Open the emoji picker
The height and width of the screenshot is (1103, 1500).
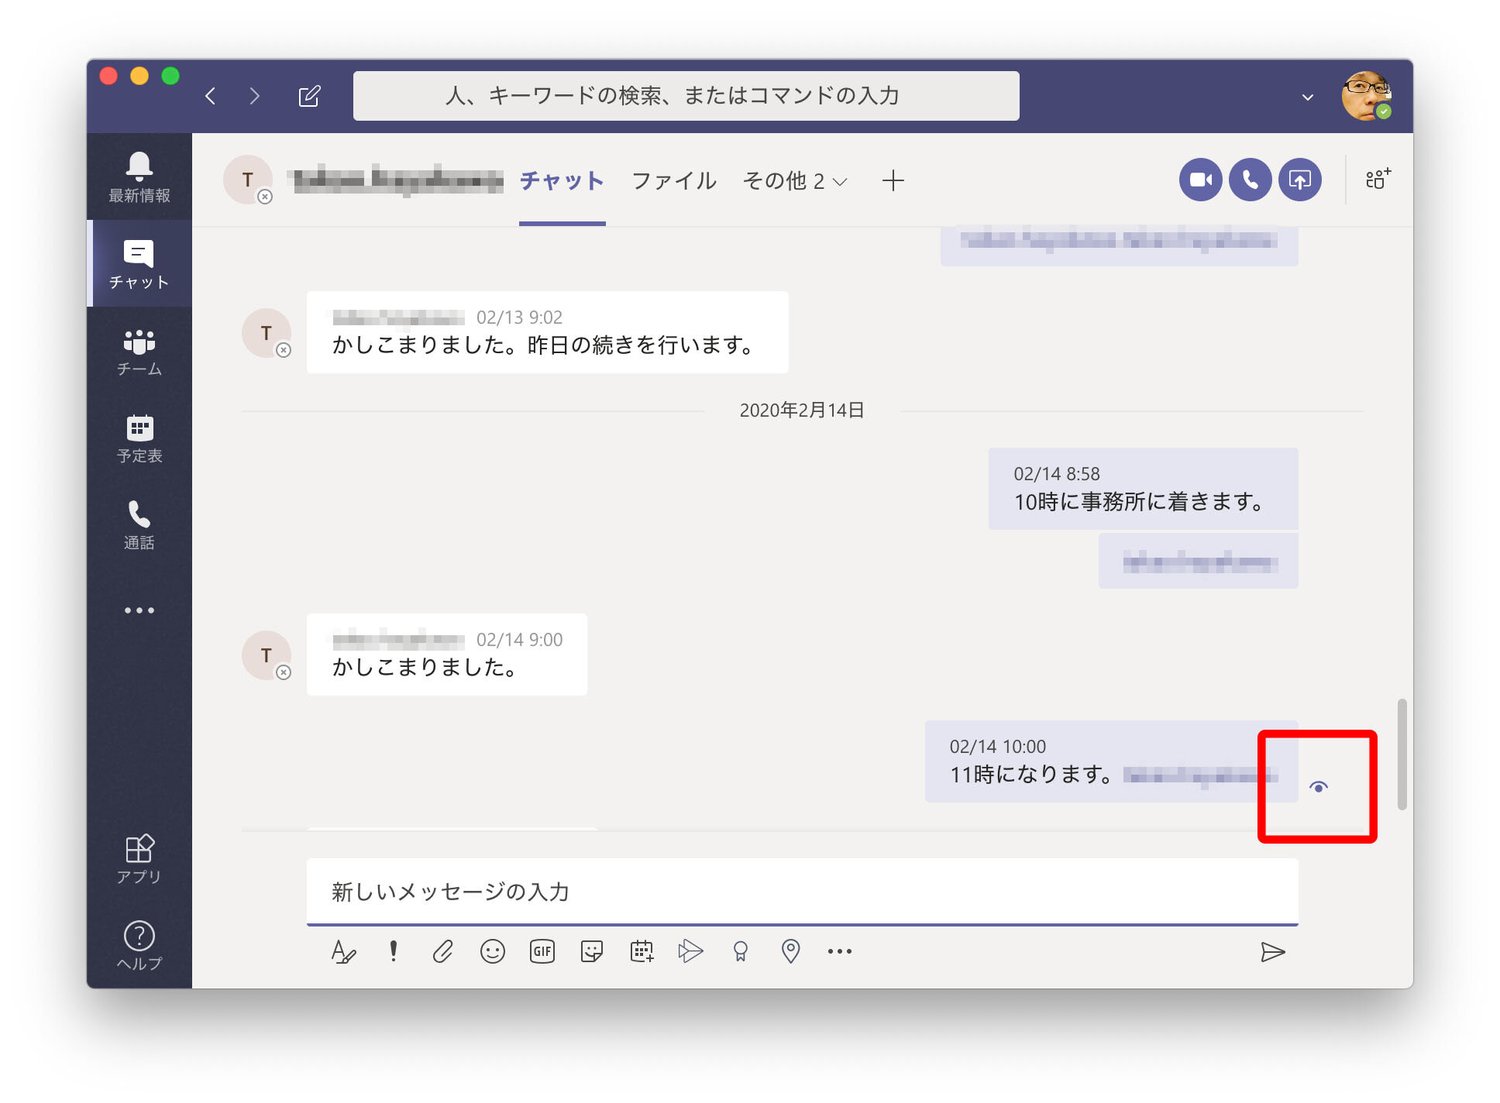pyautogui.click(x=492, y=951)
